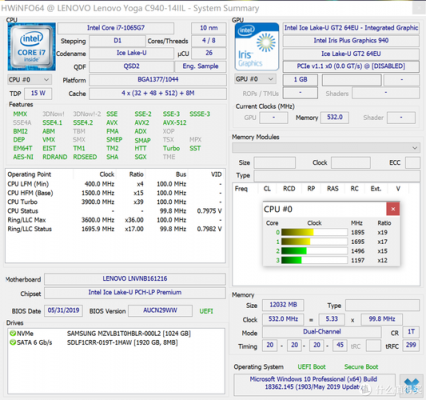
Task: Click the RCD column header
Action: coord(289,189)
